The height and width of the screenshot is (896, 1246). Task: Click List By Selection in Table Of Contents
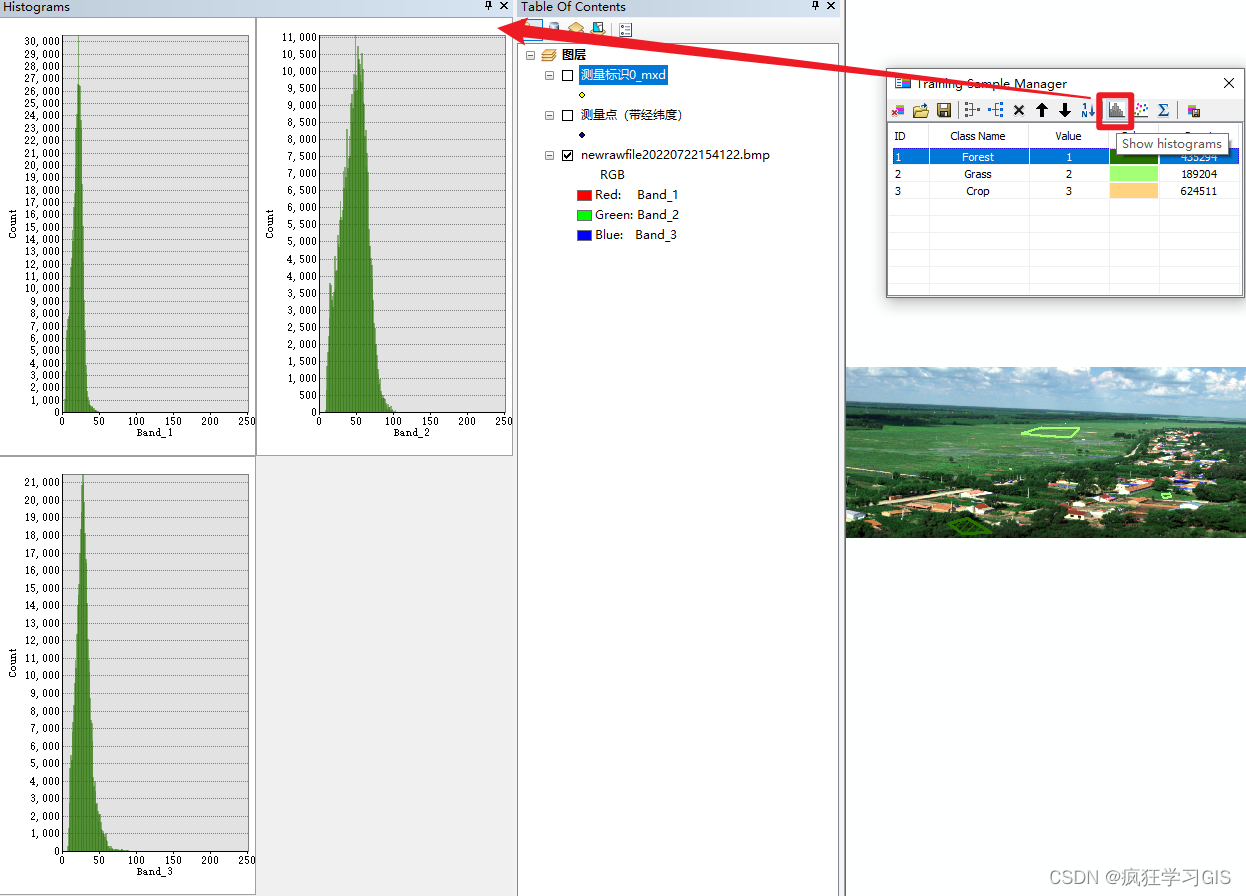[x=598, y=29]
